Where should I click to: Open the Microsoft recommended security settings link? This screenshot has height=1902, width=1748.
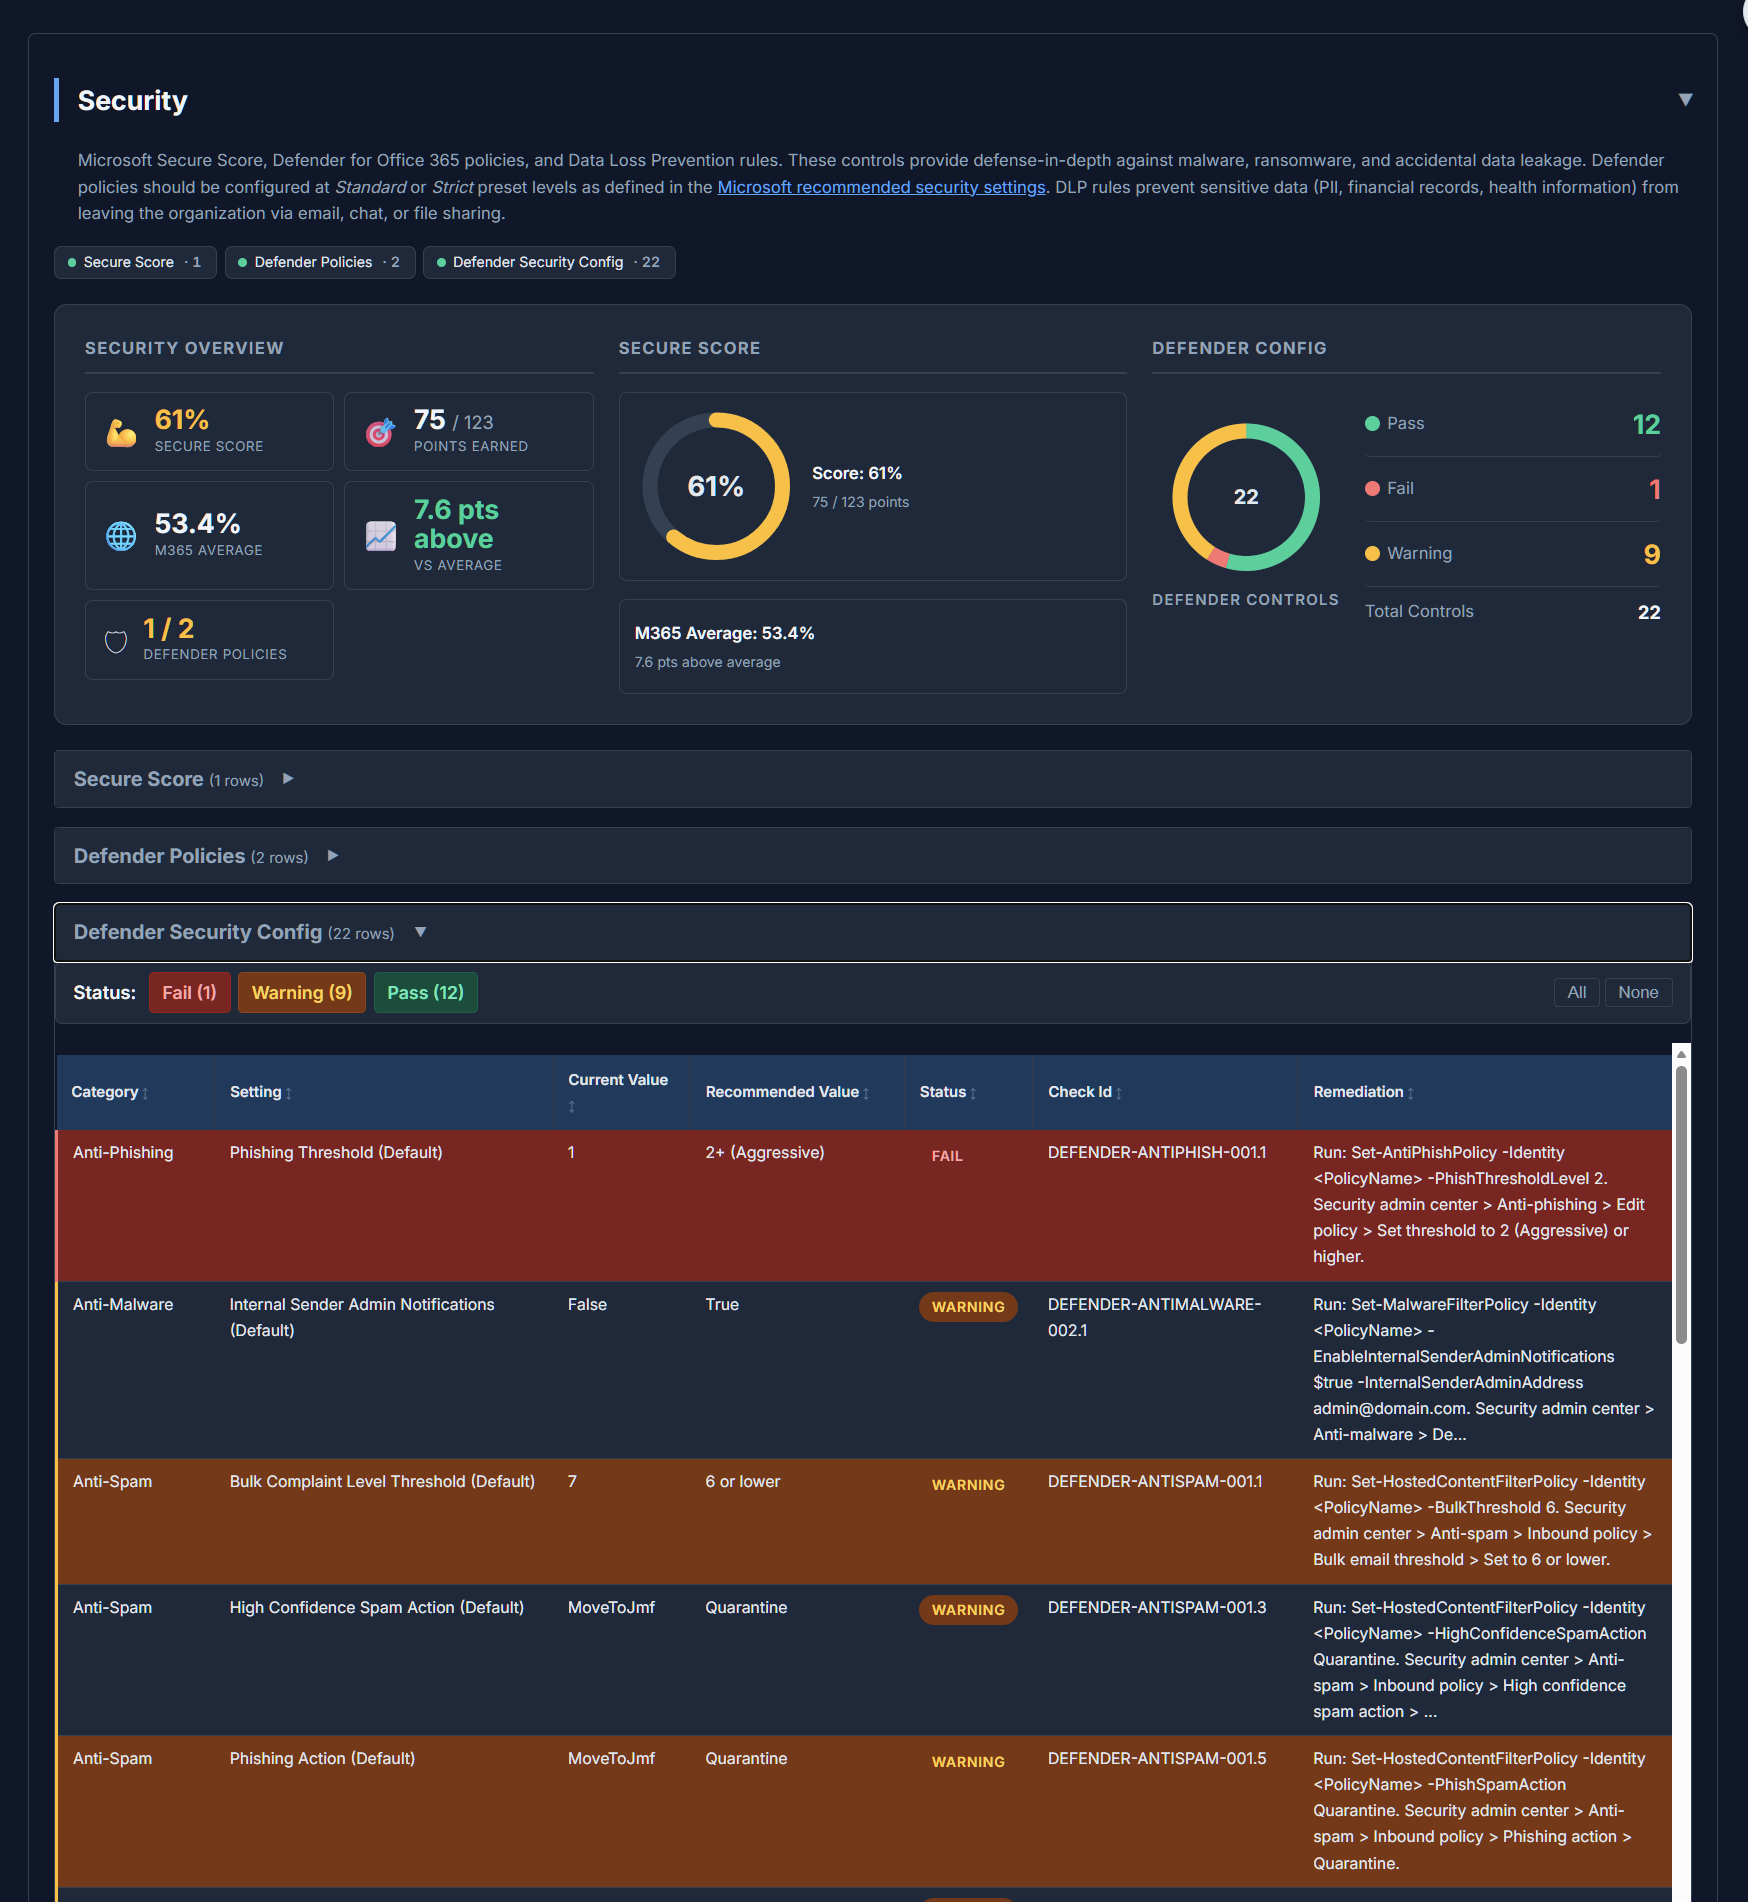(x=881, y=187)
